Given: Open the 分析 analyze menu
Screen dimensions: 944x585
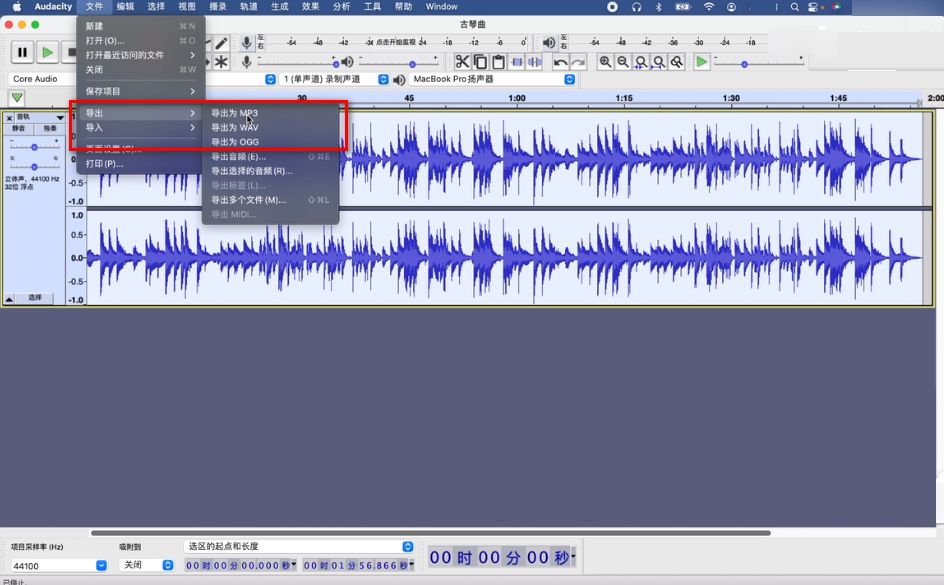Looking at the screenshot, I should click(341, 7).
